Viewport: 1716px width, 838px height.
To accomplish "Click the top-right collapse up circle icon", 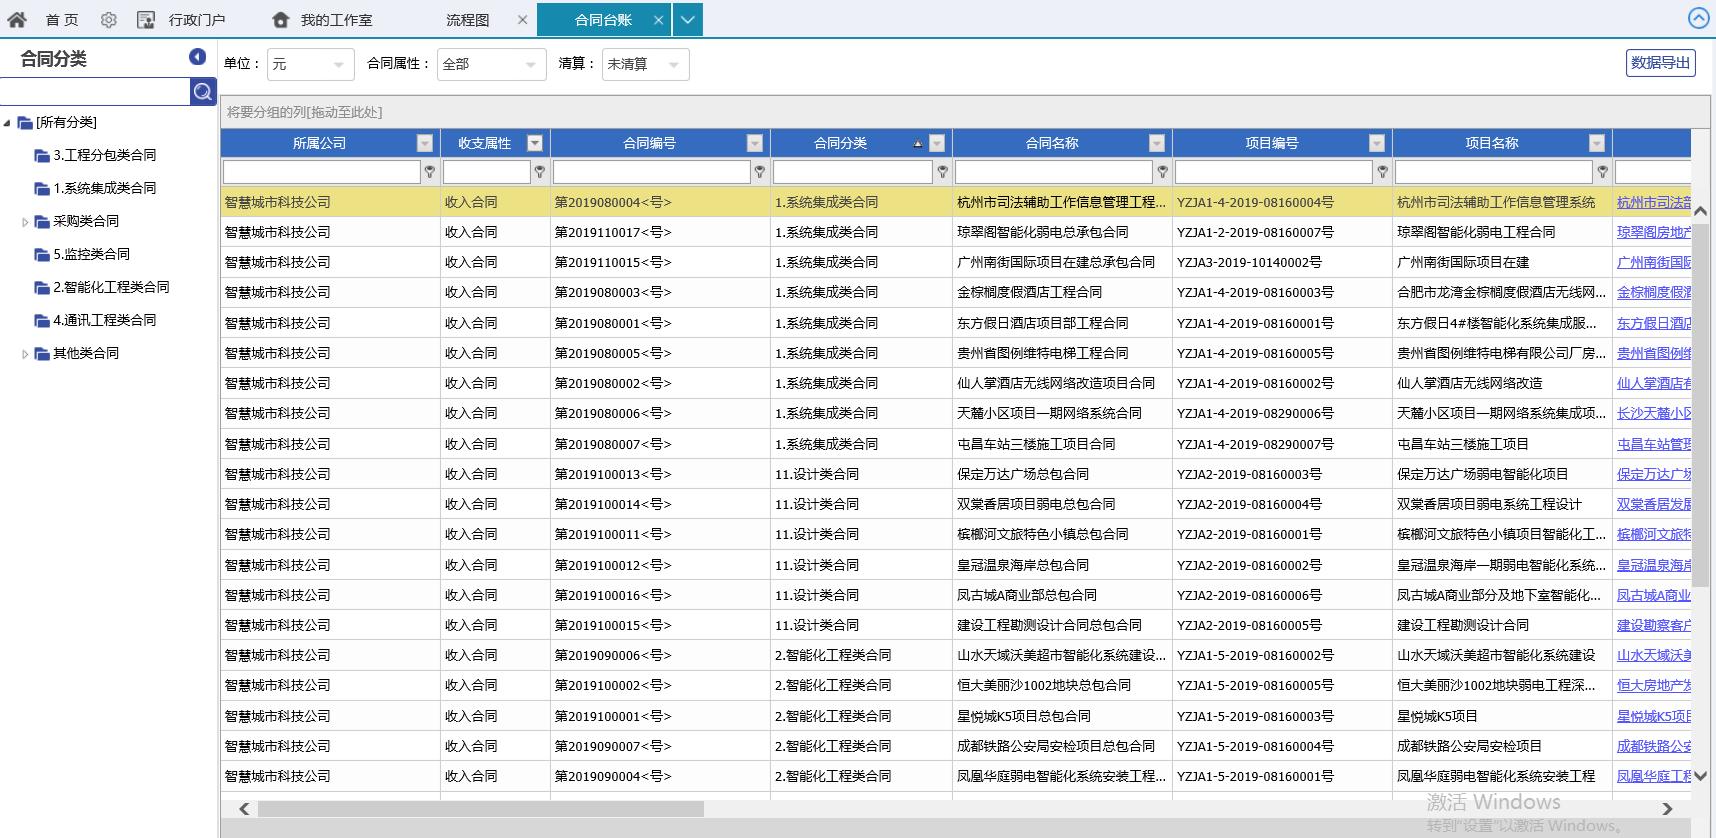I will 1698,18.
